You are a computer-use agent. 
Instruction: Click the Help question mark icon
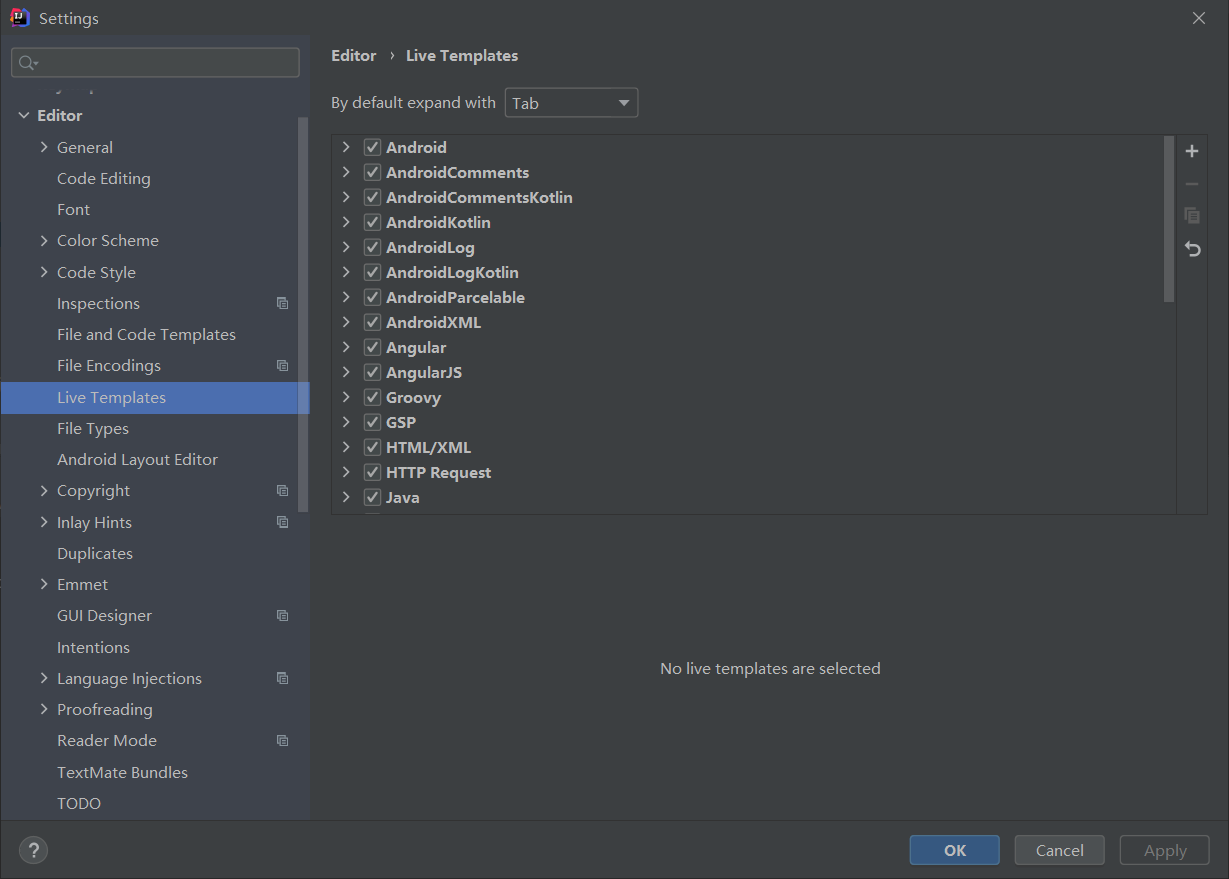pos(34,850)
